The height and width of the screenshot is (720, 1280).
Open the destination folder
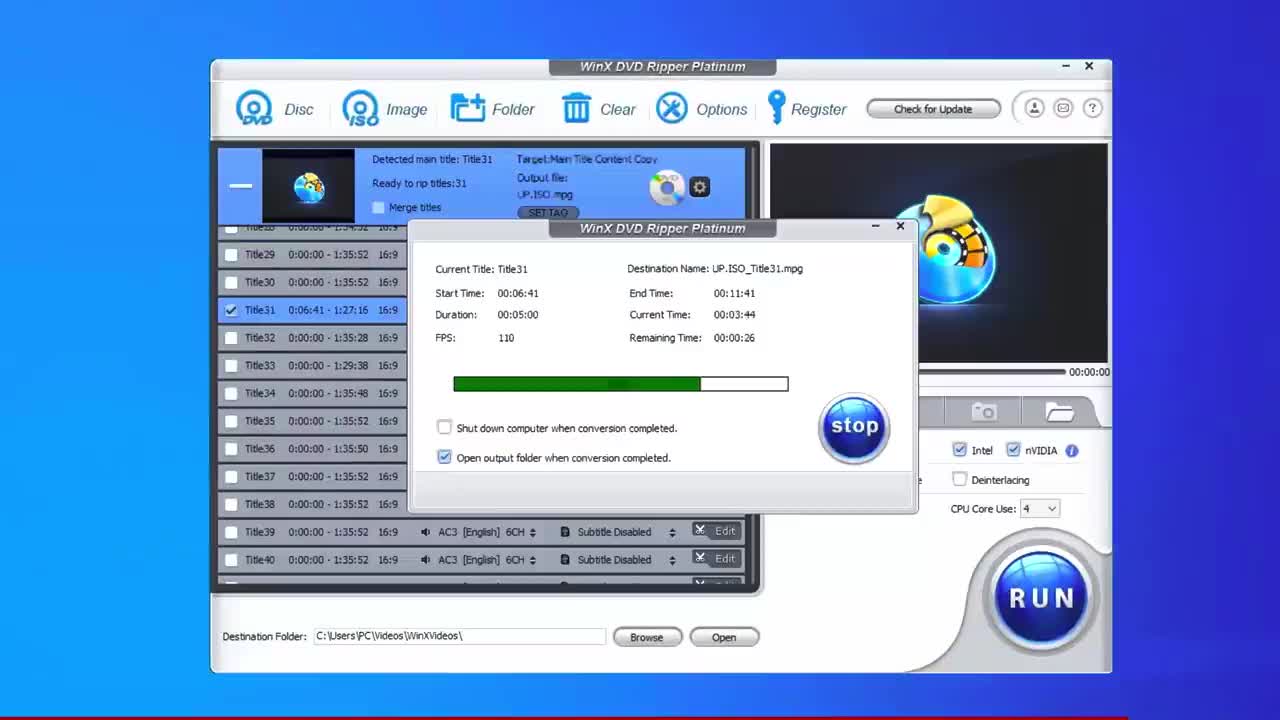[724, 637]
